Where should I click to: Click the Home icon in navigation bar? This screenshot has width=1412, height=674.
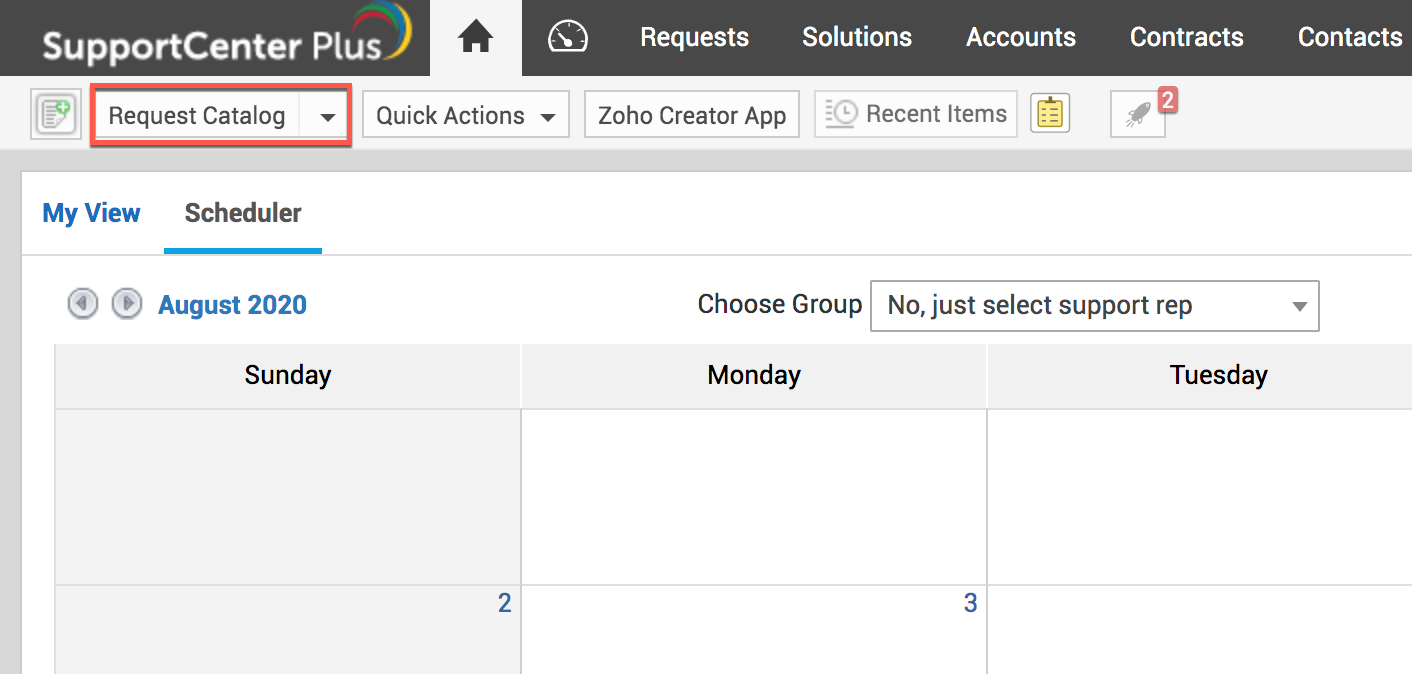tap(476, 38)
